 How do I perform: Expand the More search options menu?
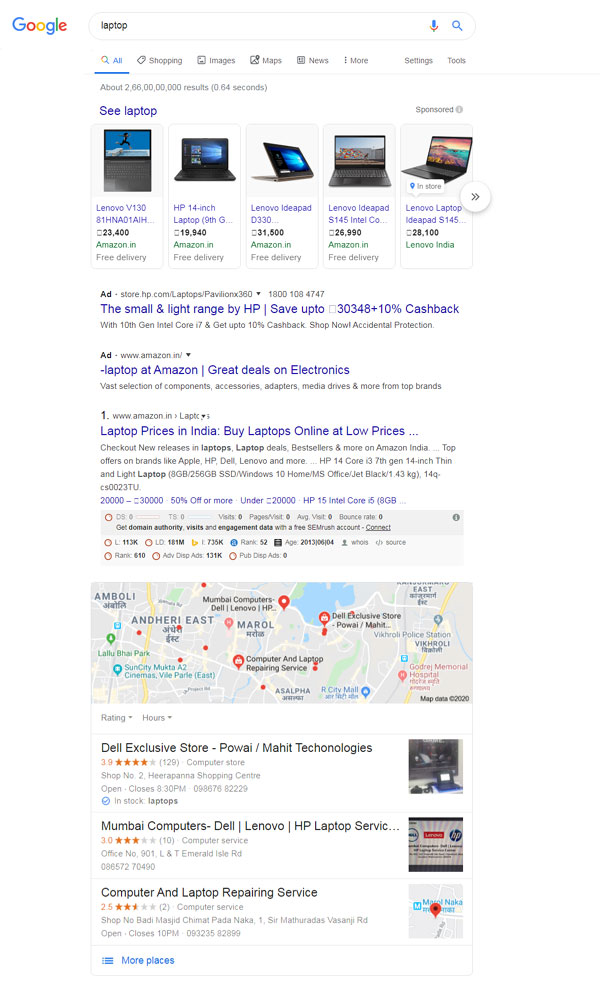[x=355, y=60]
